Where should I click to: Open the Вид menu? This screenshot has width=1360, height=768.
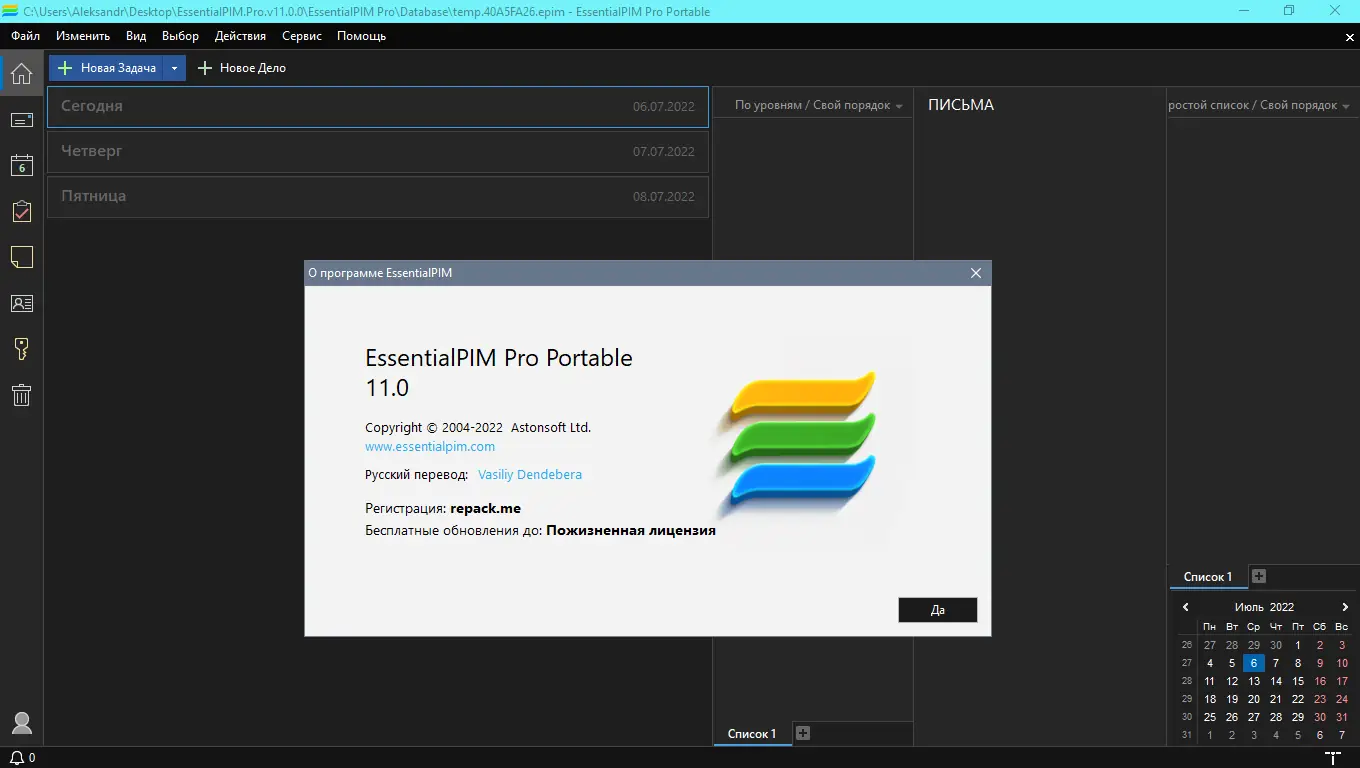tap(136, 36)
